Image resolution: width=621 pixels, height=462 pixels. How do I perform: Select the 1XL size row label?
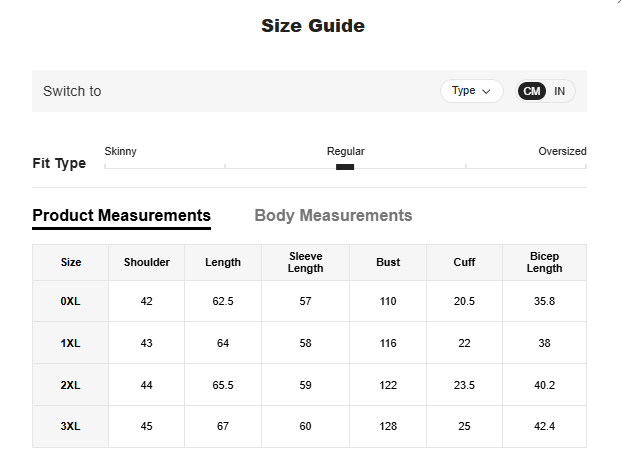71,343
